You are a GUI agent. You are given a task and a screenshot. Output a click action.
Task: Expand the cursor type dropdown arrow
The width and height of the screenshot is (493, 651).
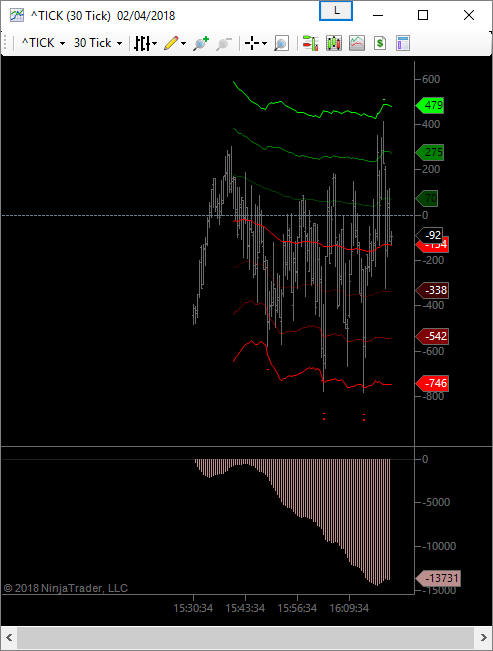click(x=264, y=43)
